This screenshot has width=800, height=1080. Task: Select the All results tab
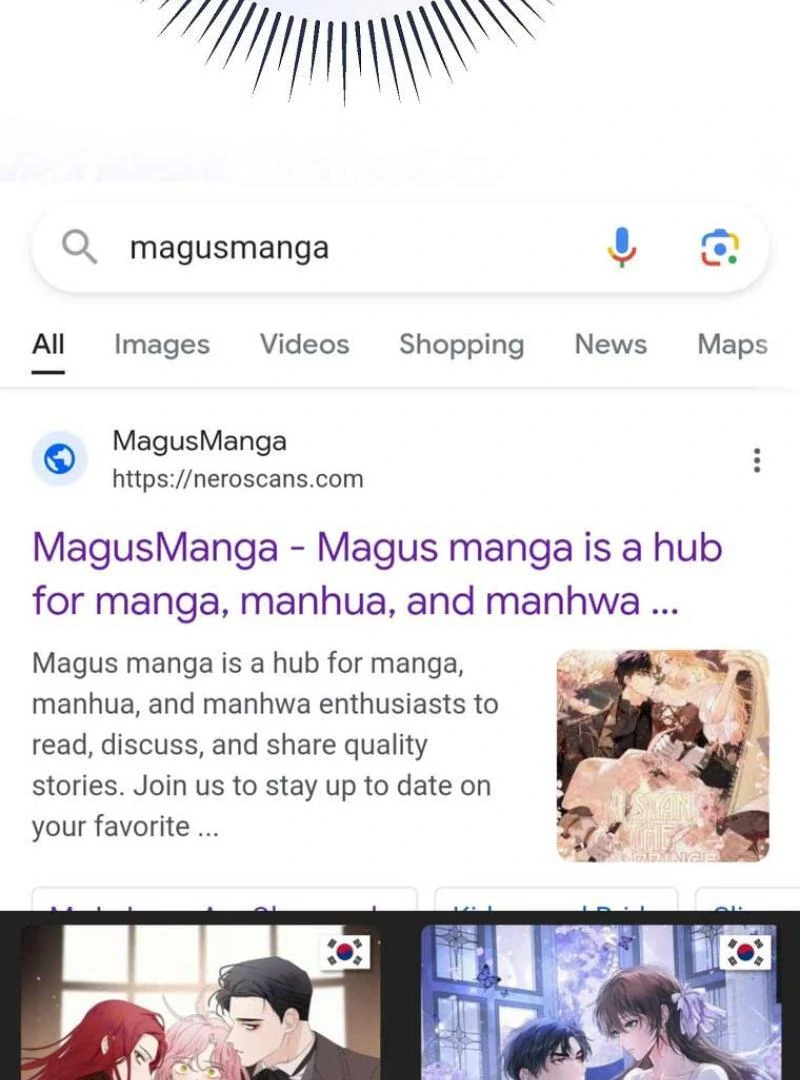[48, 344]
